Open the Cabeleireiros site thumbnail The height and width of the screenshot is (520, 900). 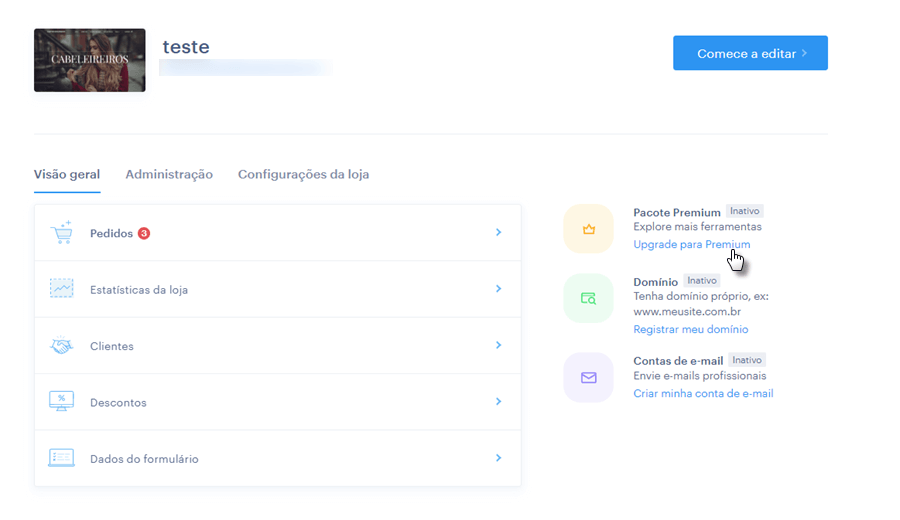tap(90, 60)
